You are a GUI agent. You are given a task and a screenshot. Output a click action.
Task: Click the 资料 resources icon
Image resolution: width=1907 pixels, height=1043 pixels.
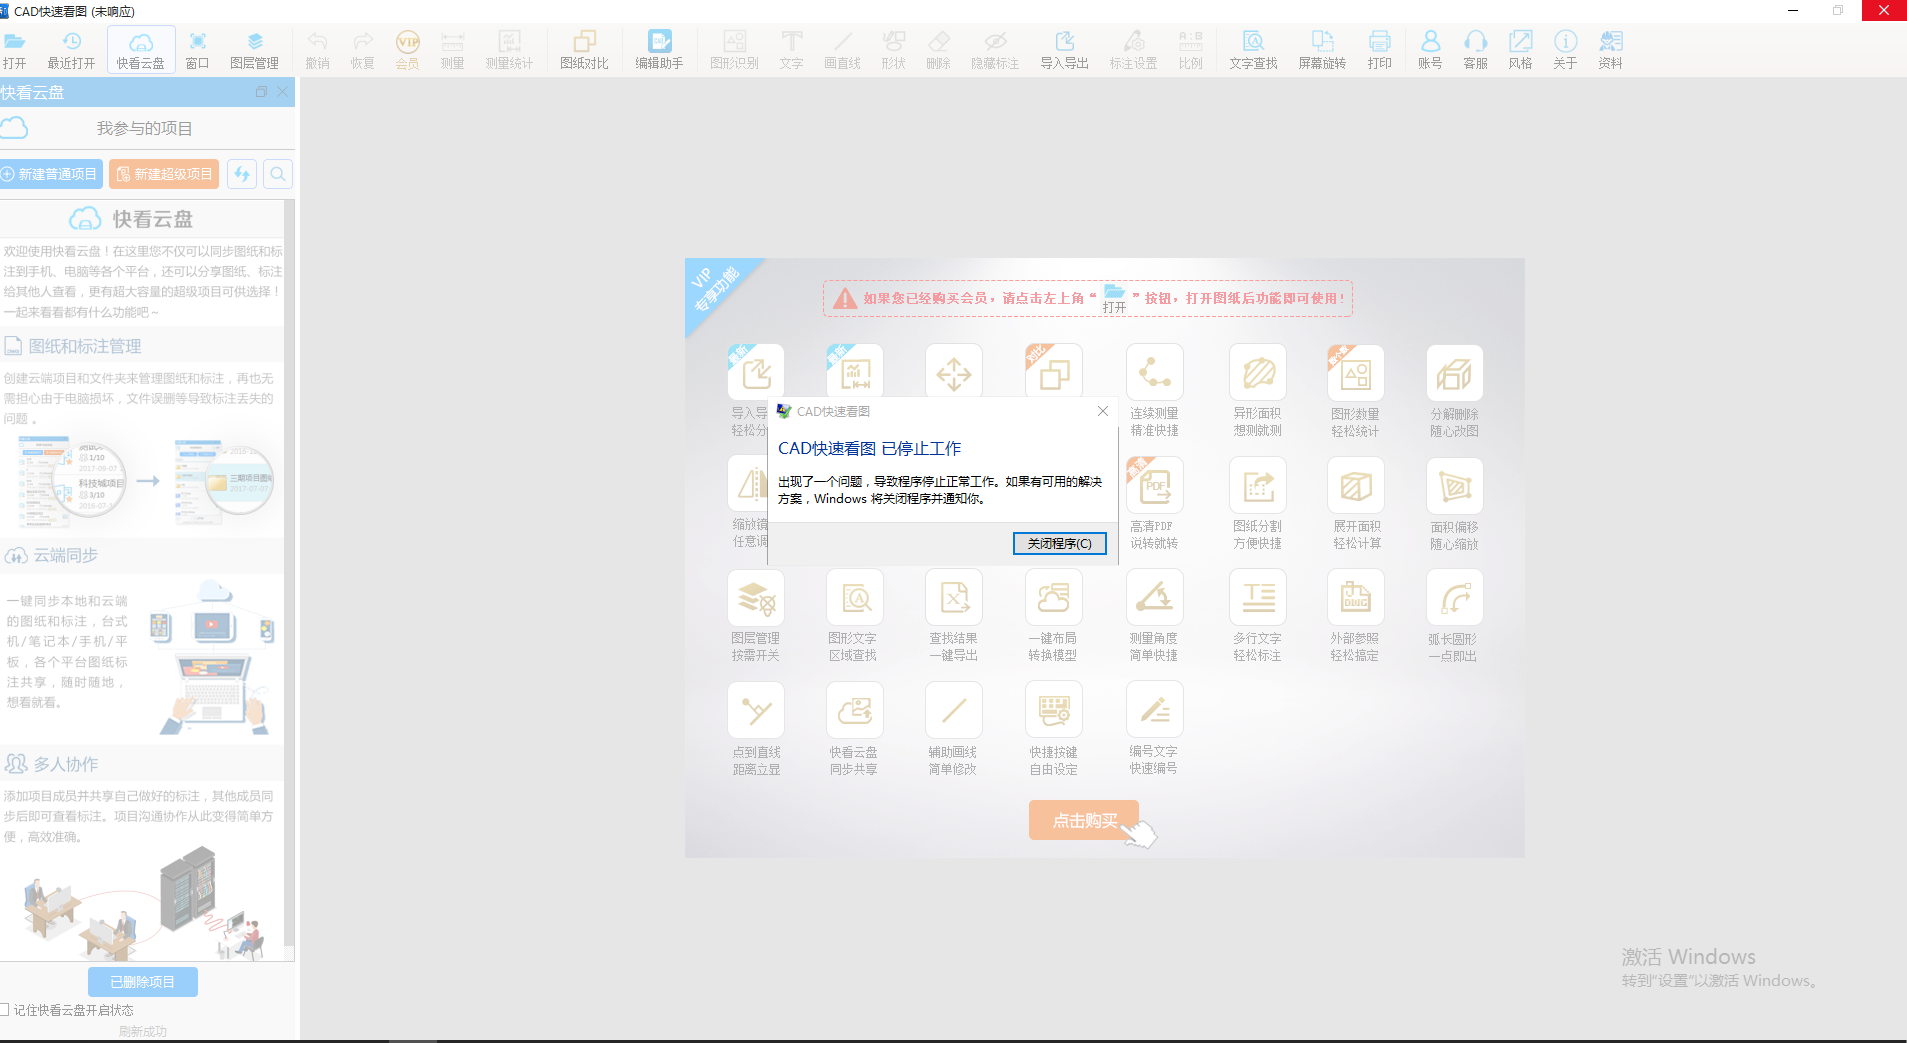tap(1610, 49)
